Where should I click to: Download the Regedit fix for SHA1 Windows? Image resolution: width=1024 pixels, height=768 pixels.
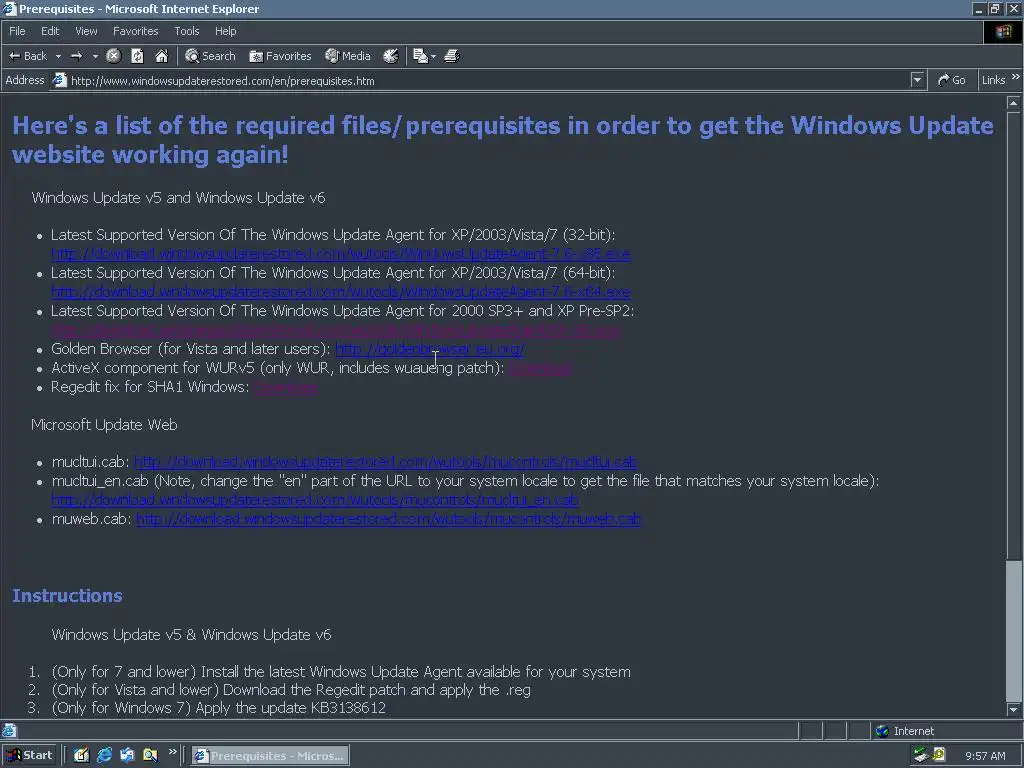(285, 387)
